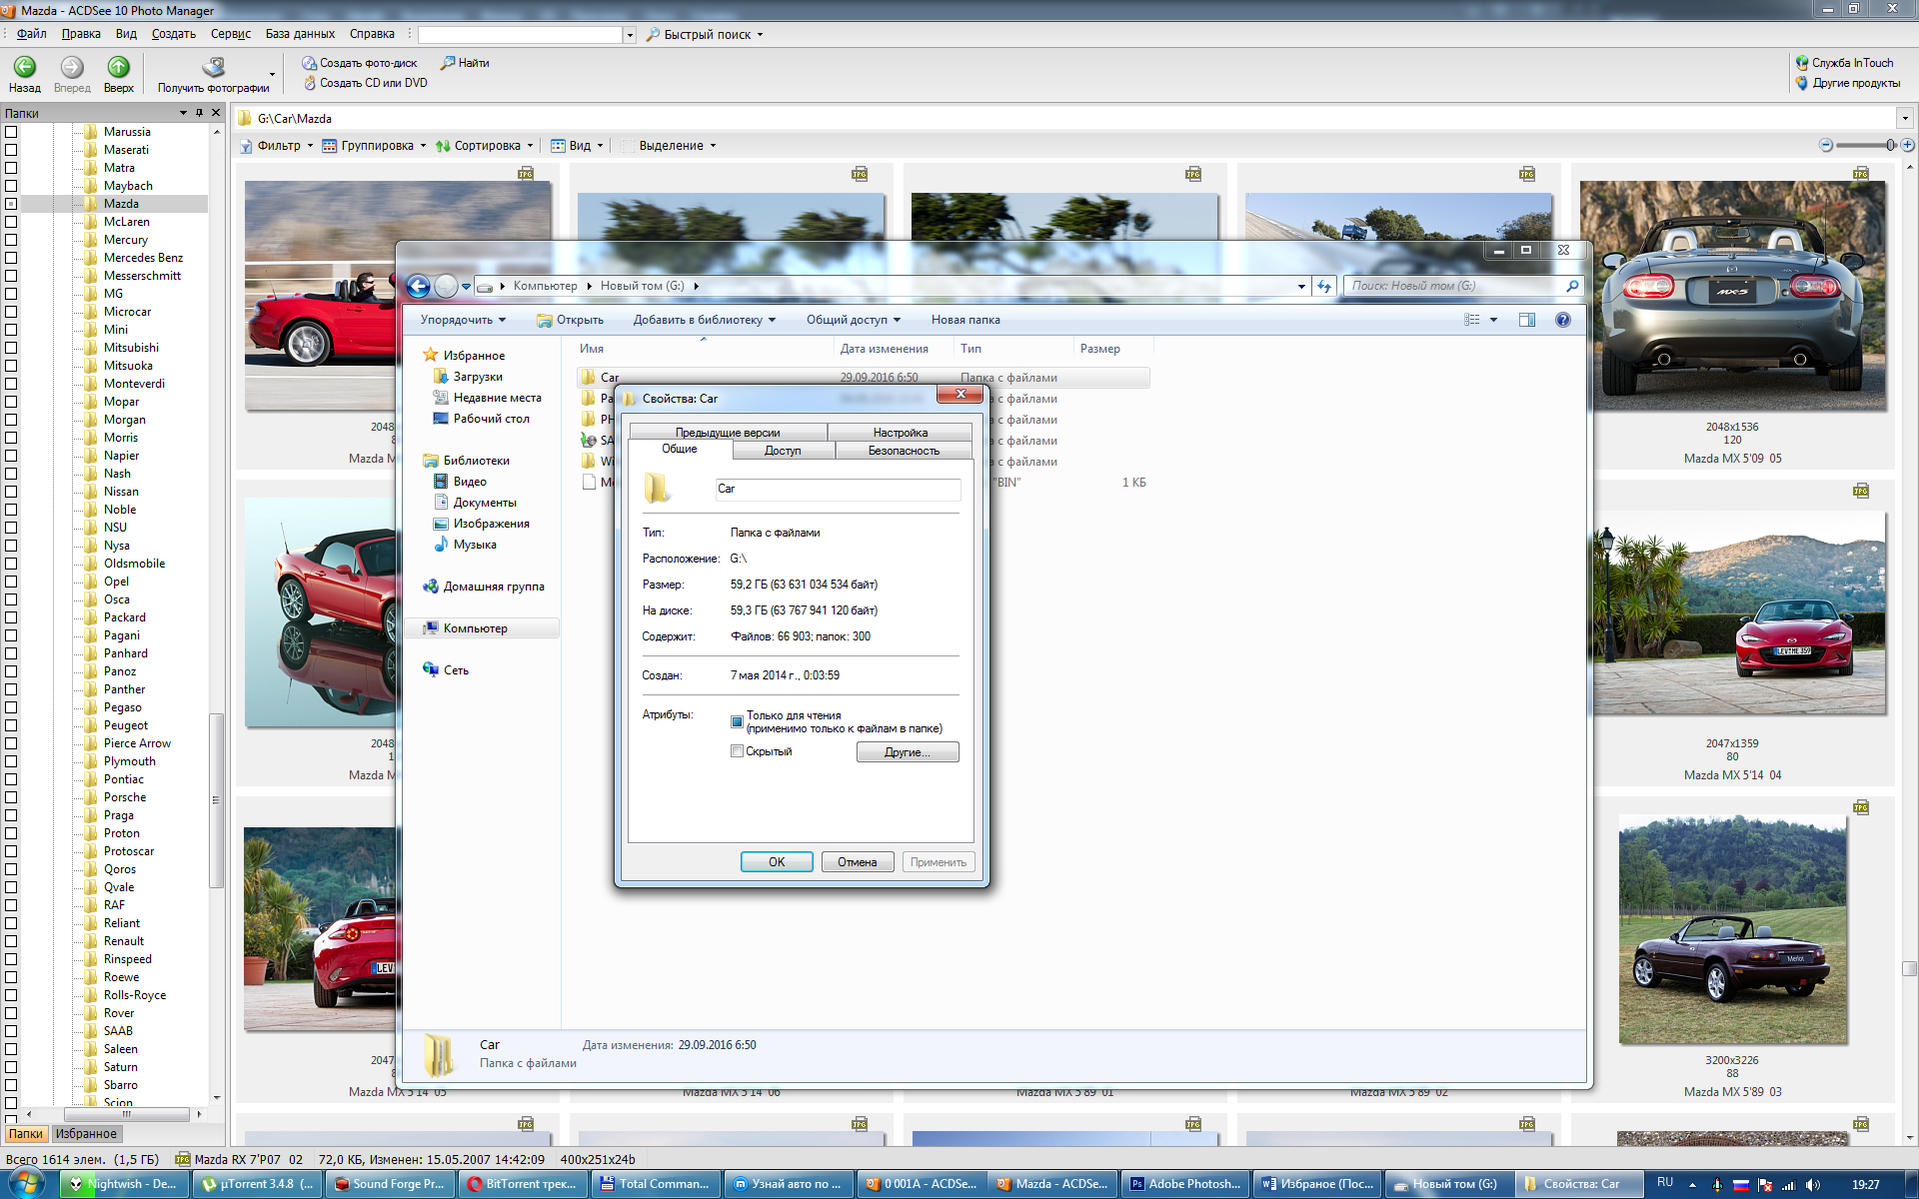Toggle the Read-only attribute checkbox
This screenshot has width=1919, height=1199.
click(x=737, y=721)
